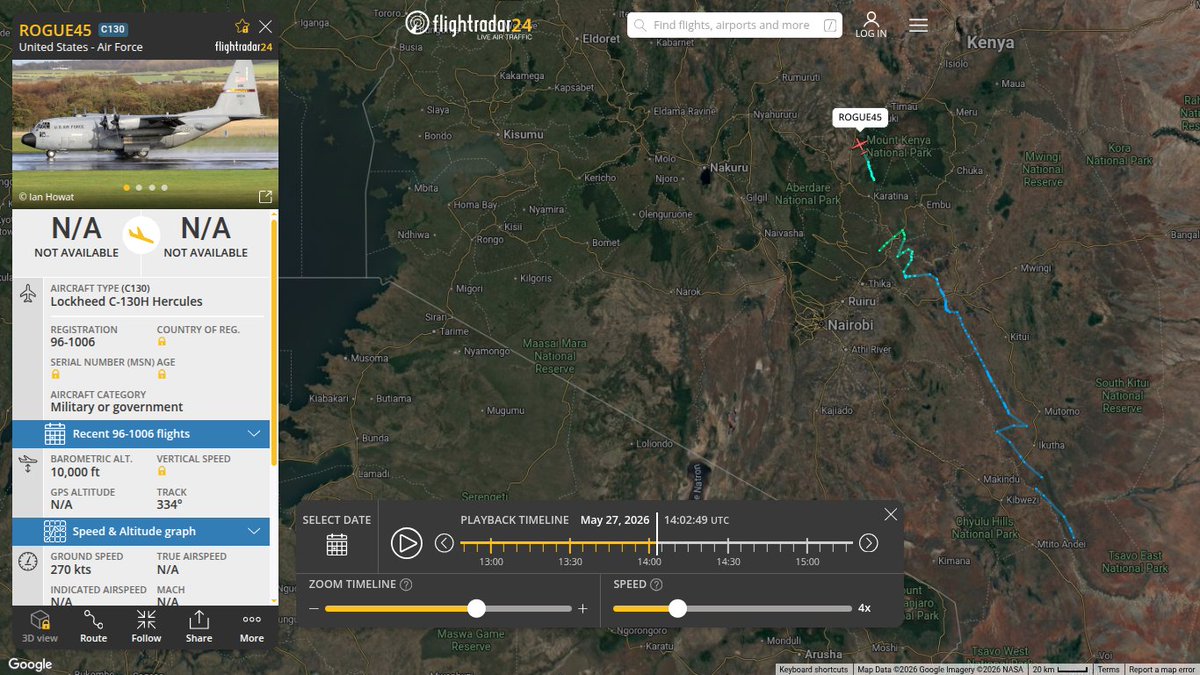Click the 14:02:49 UTC playback time
This screenshot has width=1200, height=675.
[x=697, y=520]
